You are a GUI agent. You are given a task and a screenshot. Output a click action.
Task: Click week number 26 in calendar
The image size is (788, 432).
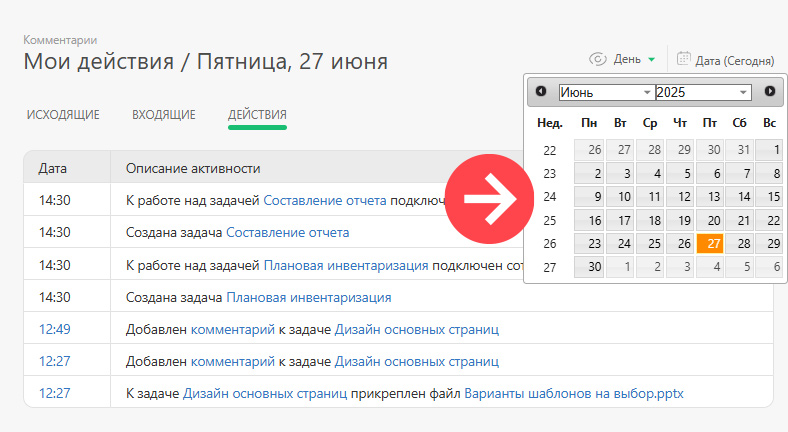coord(550,244)
